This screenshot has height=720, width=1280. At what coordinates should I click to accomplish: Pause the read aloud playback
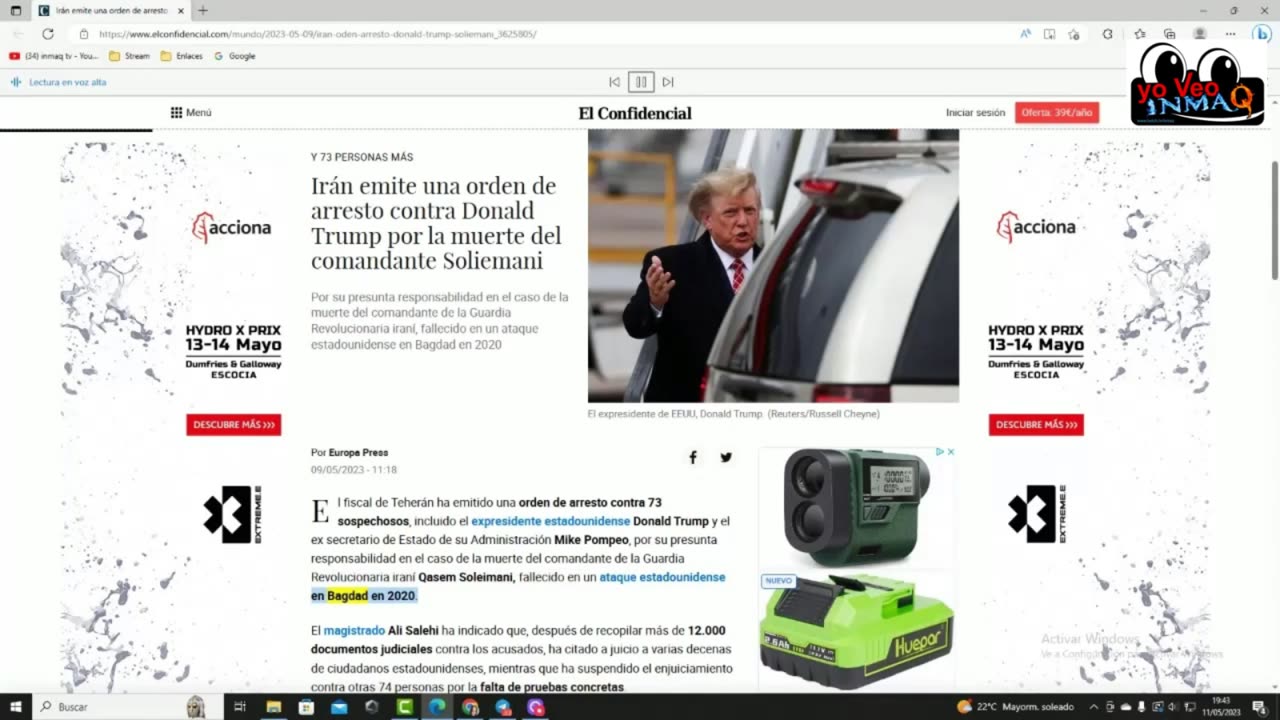point(641,82)
